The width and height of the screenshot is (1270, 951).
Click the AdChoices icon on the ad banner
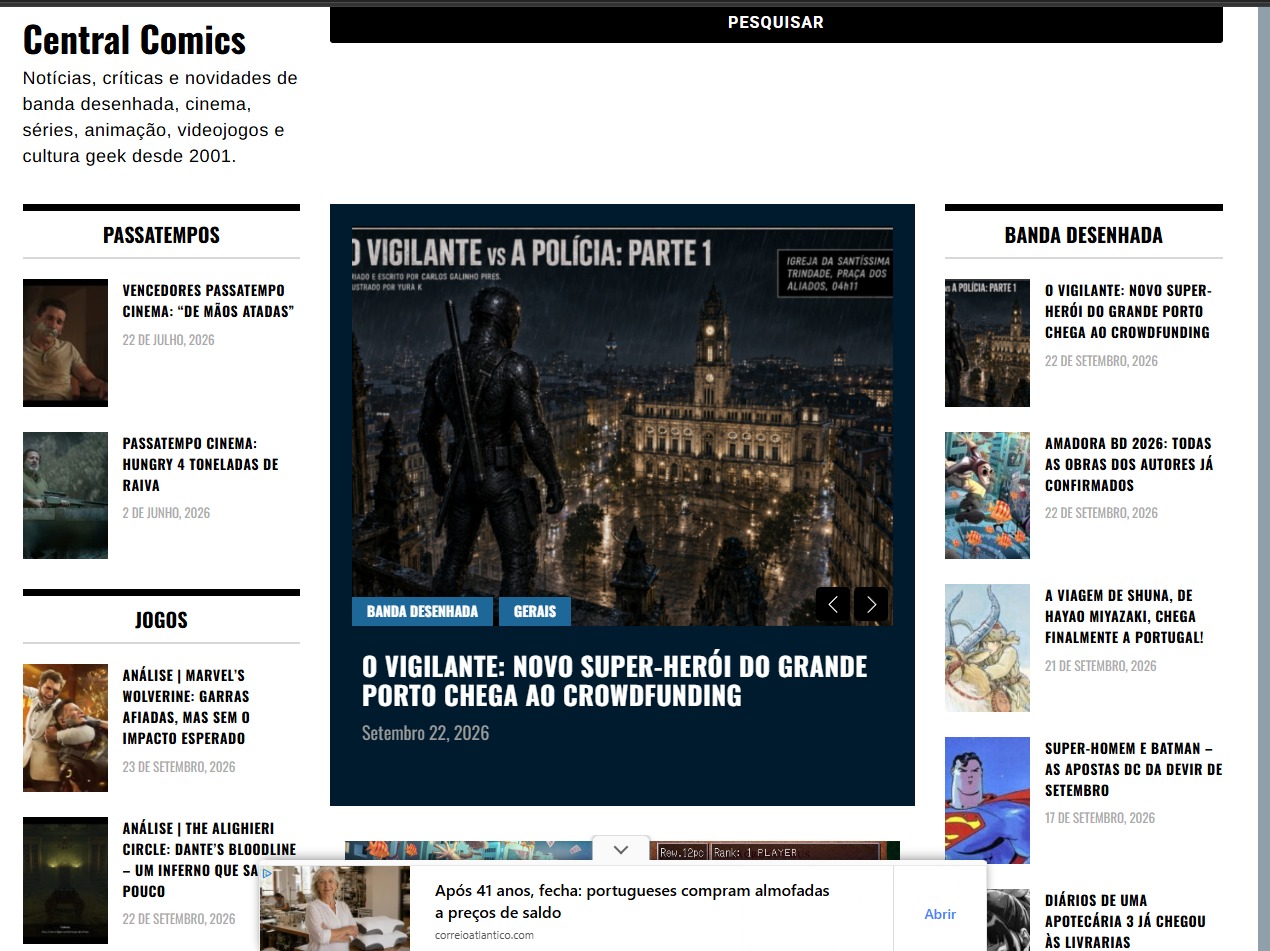pos(267,873)
